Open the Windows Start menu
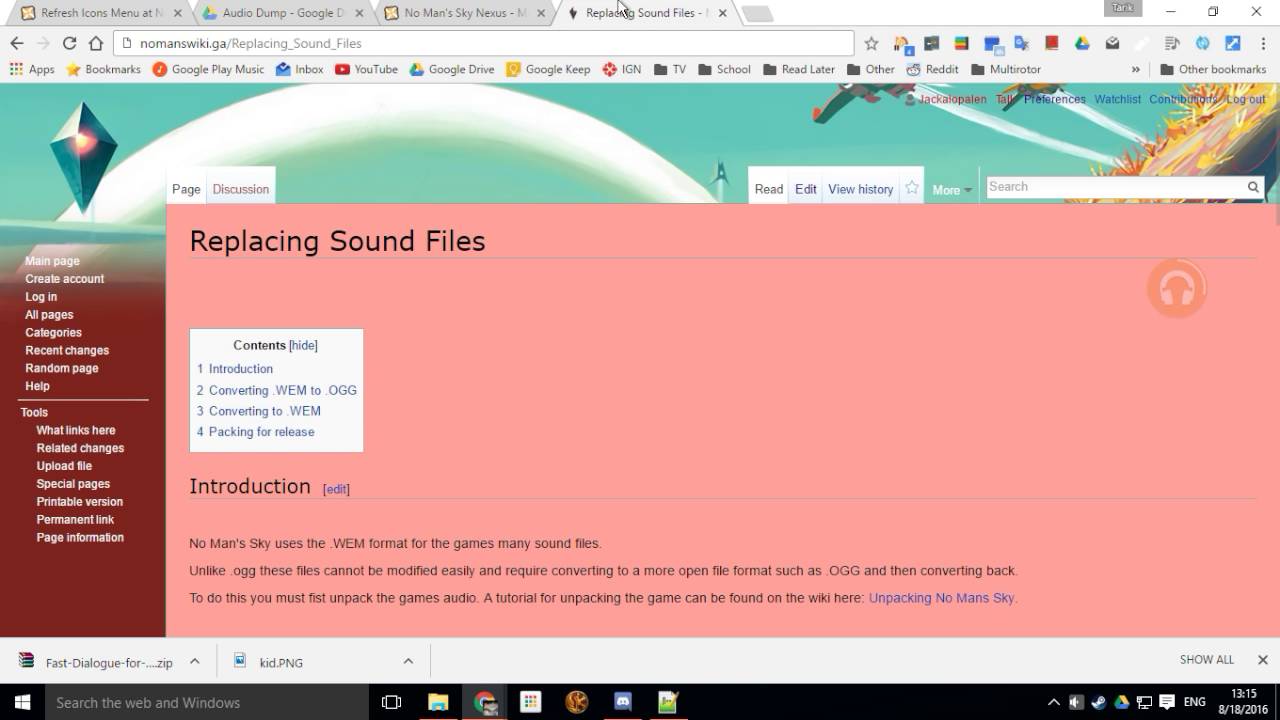This screenshot has width=1280, height=720. (x=22, y=702)
